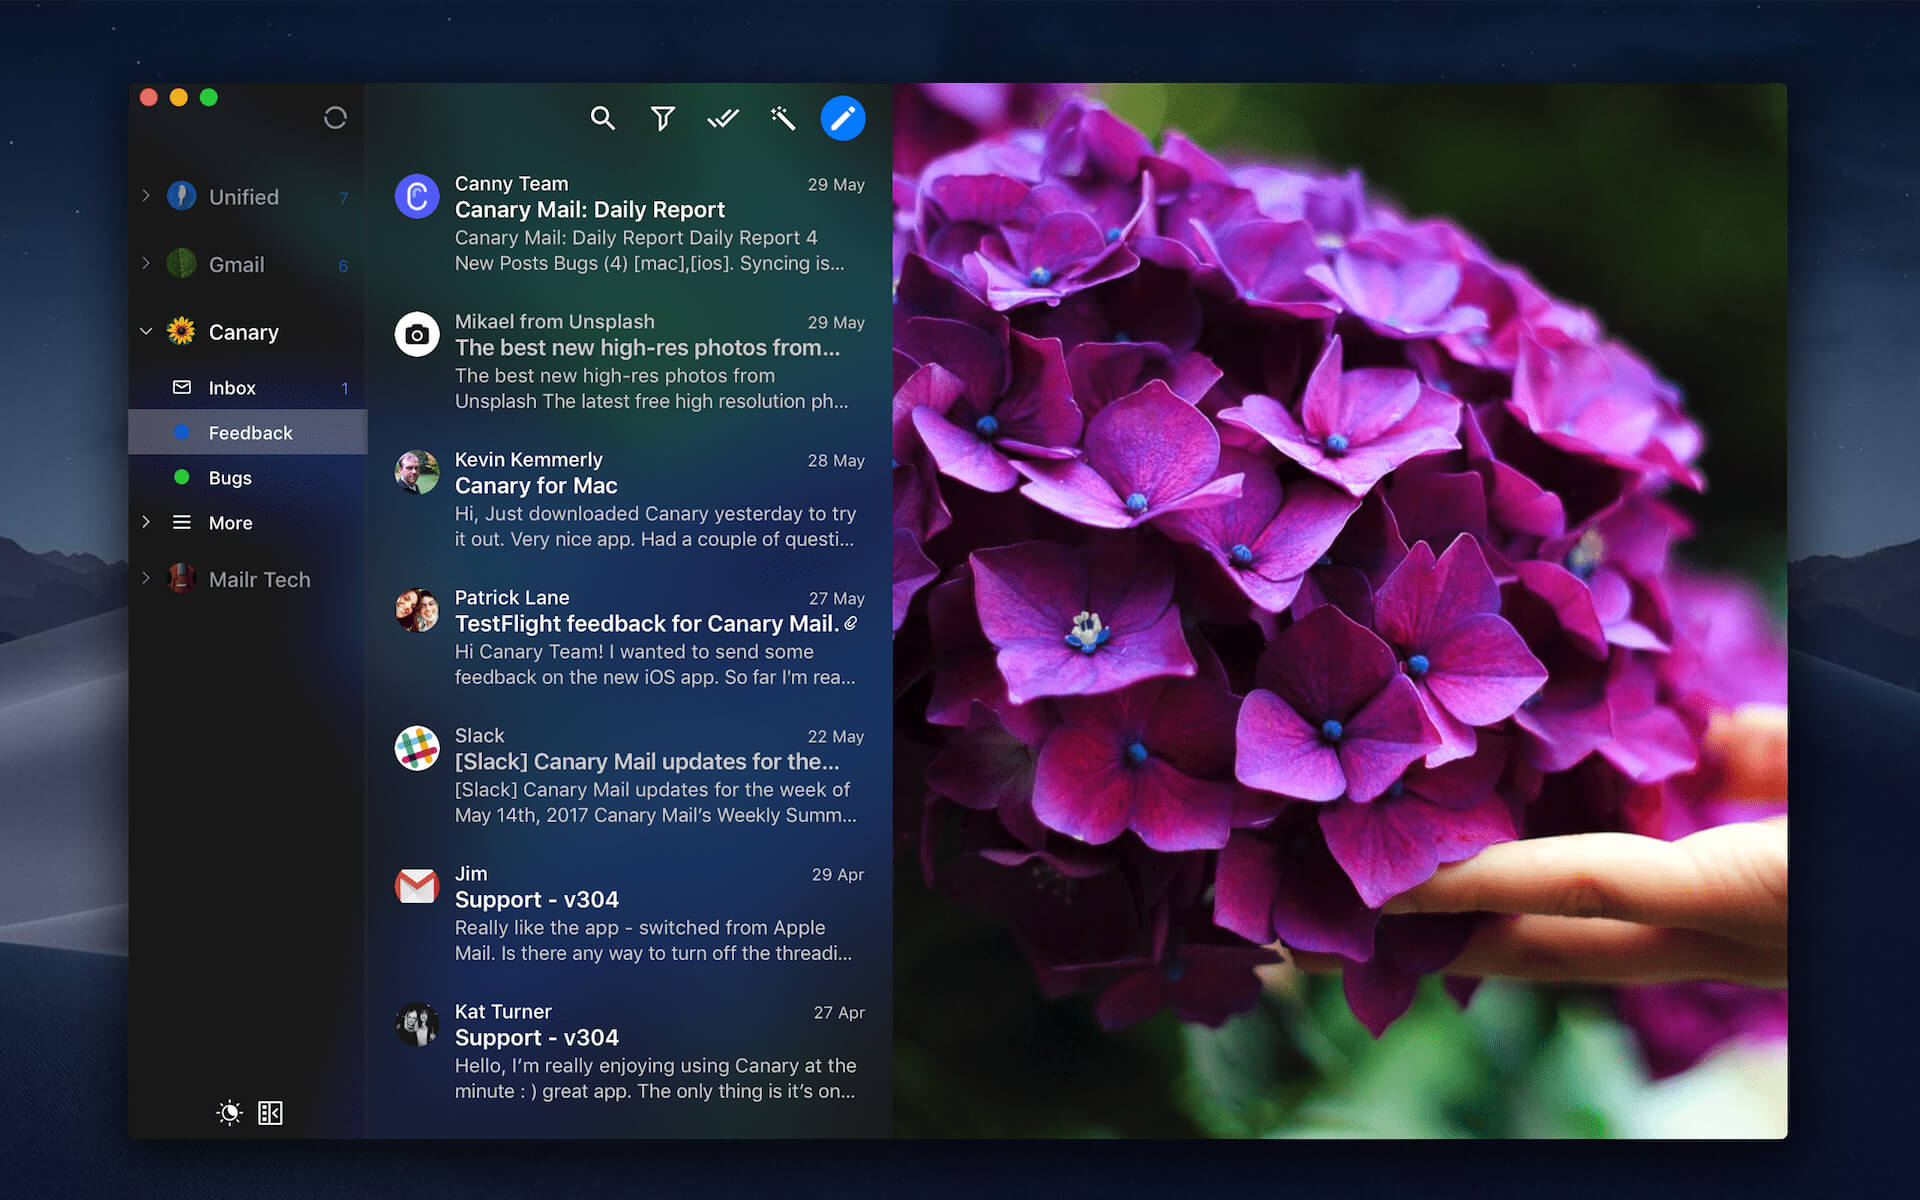Click the Slack logo avatar
Screen dimensions: 1920x1200
(417, 748)
